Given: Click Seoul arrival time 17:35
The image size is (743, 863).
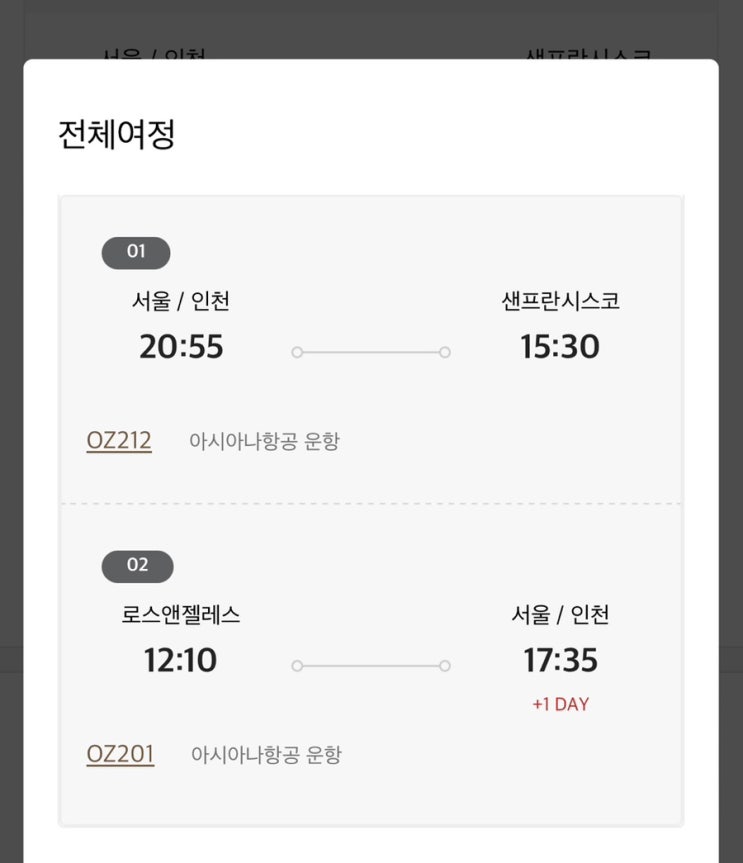Looking at the screenshot, I should 560,660.
